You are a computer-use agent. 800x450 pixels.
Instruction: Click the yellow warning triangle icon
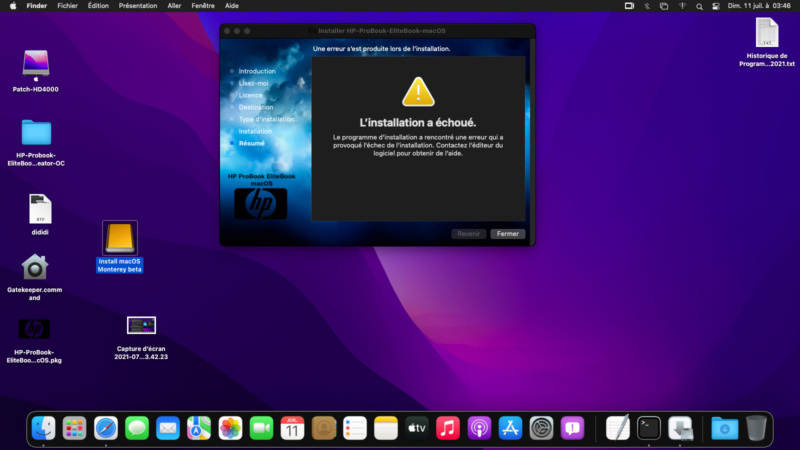point(418,92)
